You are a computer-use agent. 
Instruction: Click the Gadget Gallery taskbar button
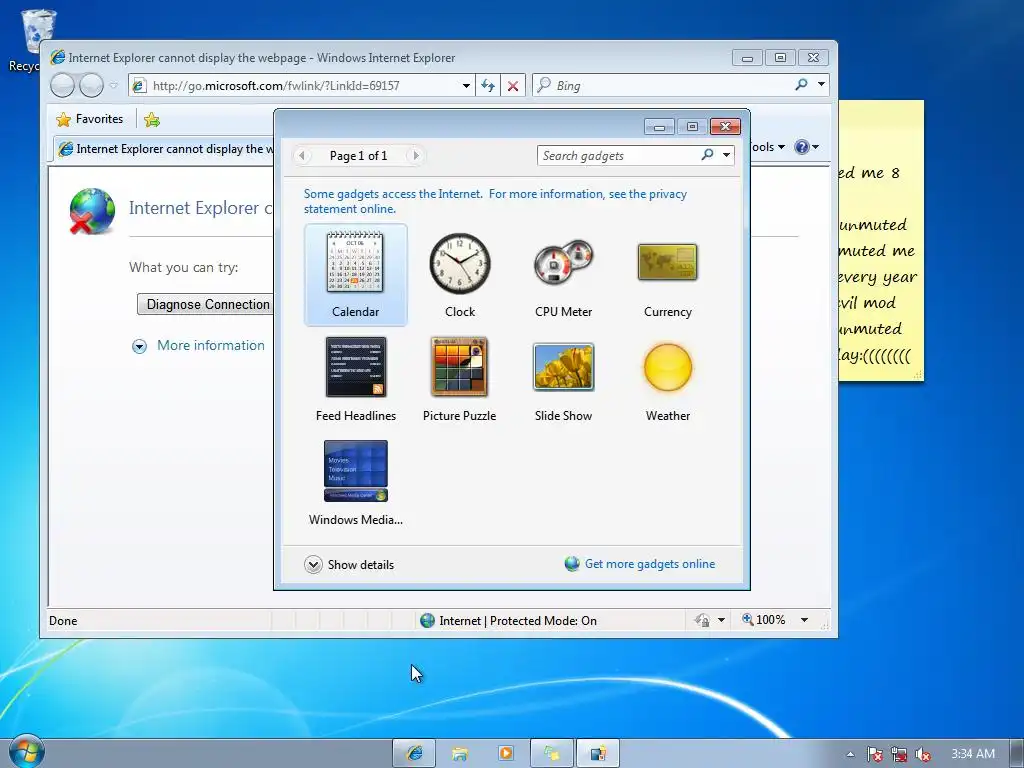click(x=598, y=754)
